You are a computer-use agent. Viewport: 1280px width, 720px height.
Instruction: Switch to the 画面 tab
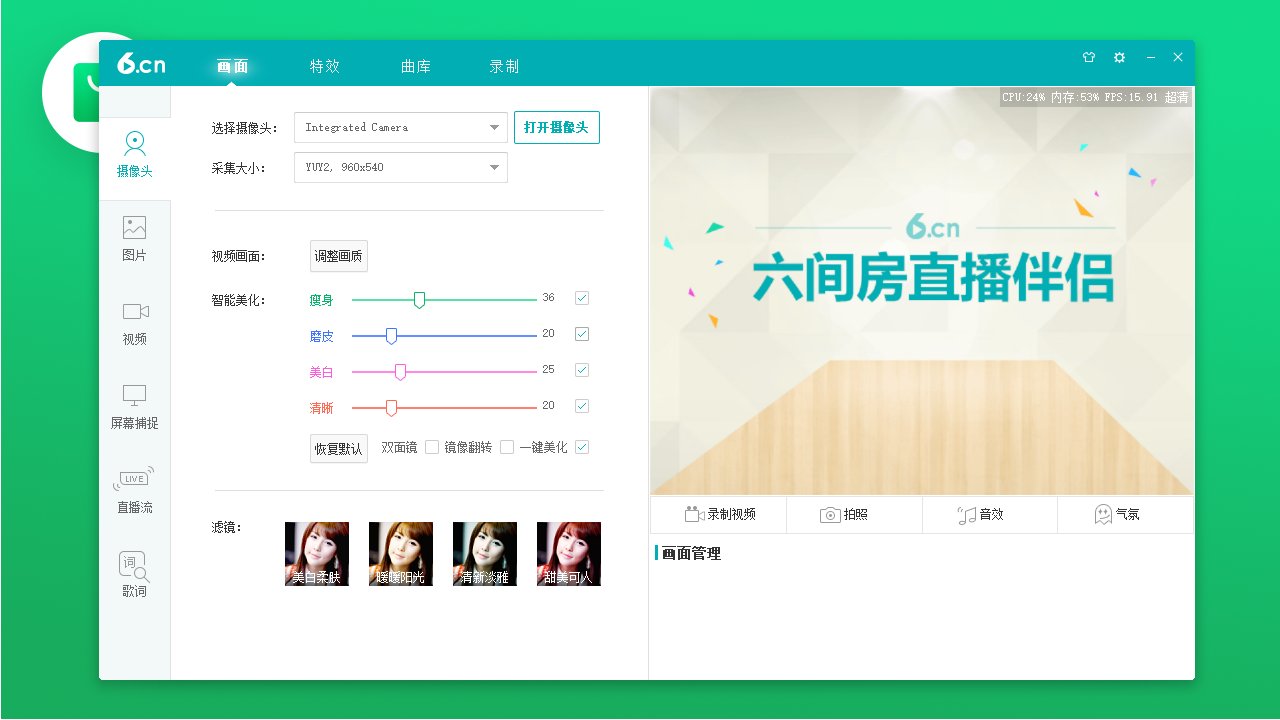[x=232, y=66]
